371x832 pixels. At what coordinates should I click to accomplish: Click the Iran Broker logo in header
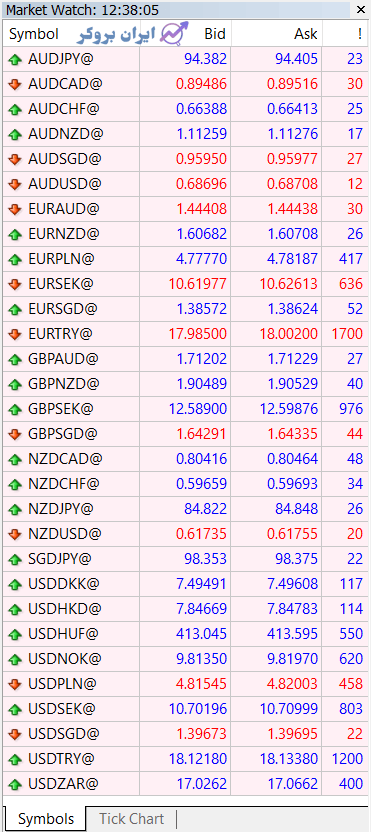coord(133,34)
